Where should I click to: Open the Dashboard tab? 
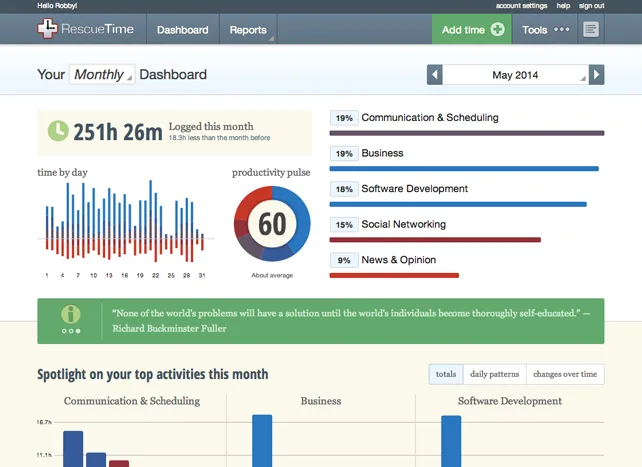[x=183, y=29]
